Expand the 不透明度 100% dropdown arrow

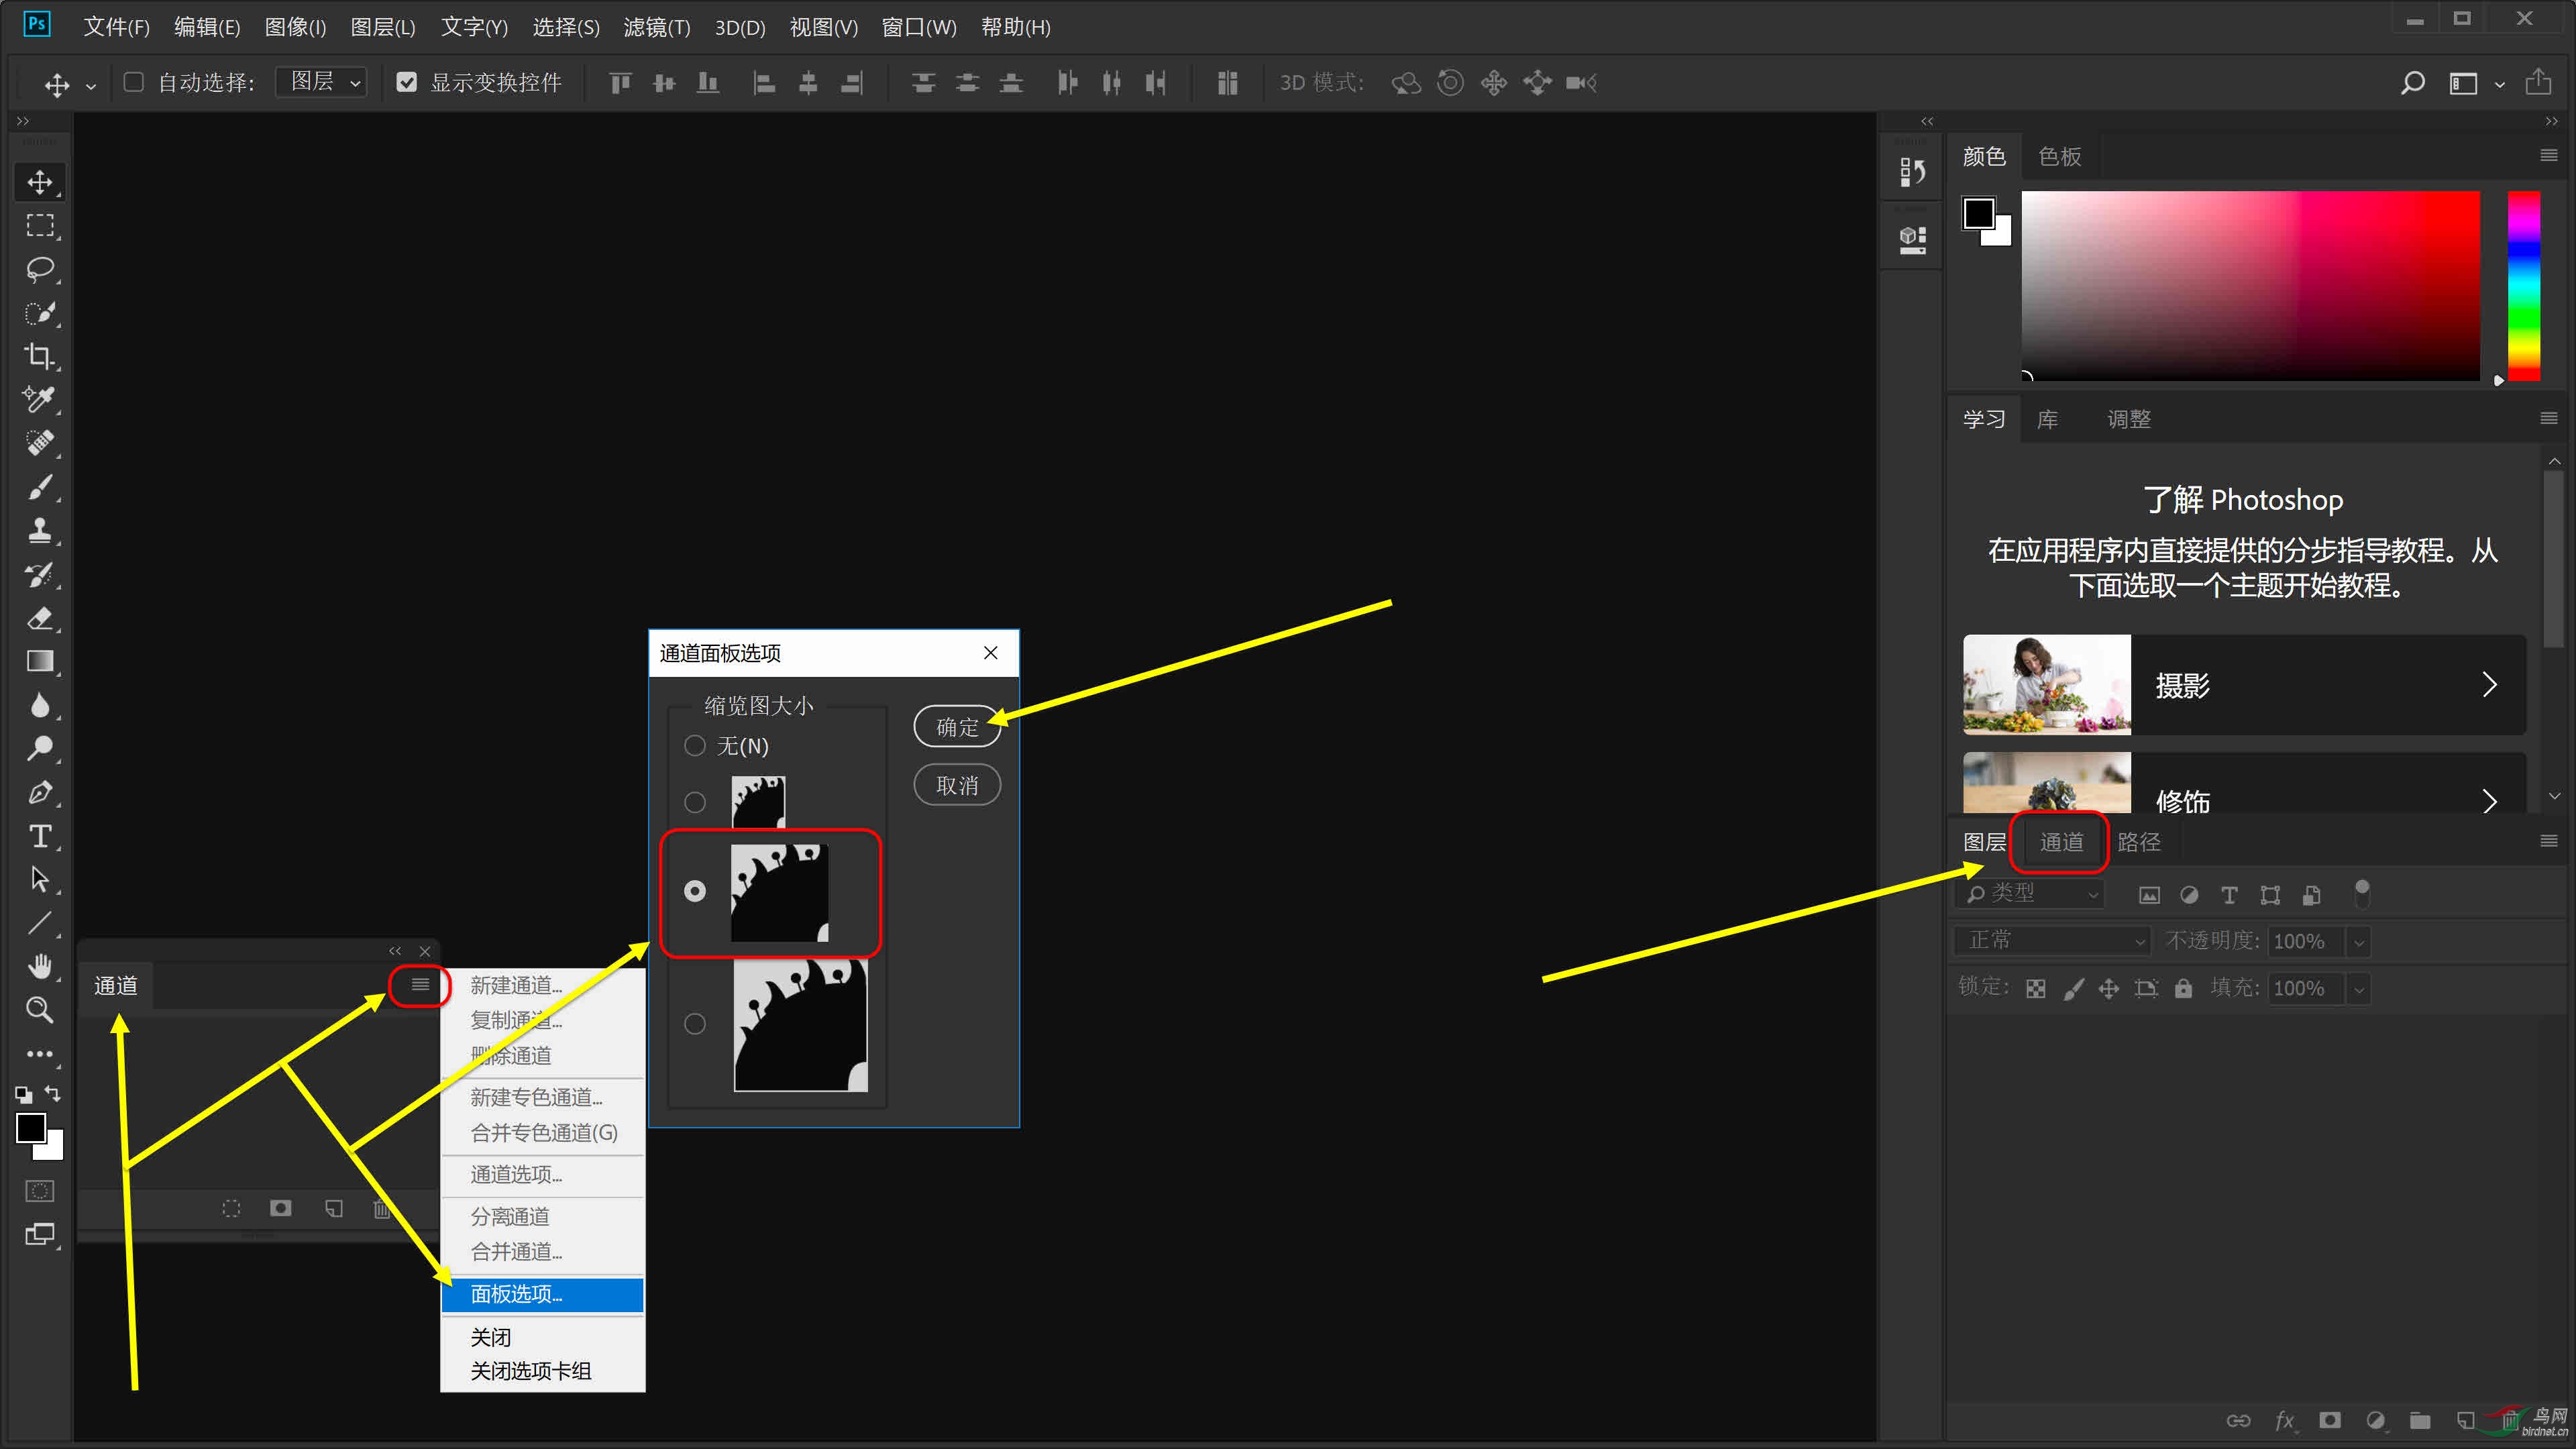pos(2359,942)
